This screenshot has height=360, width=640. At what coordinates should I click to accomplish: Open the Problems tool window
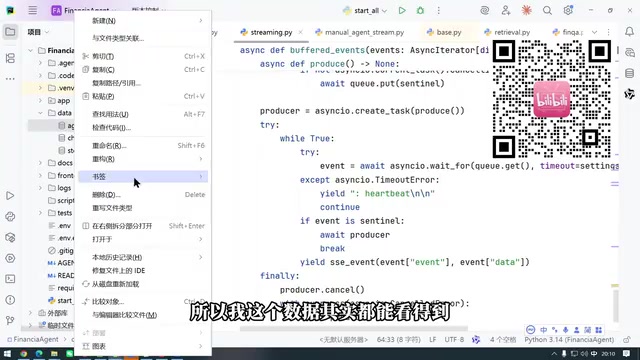(x=10, y=300)
